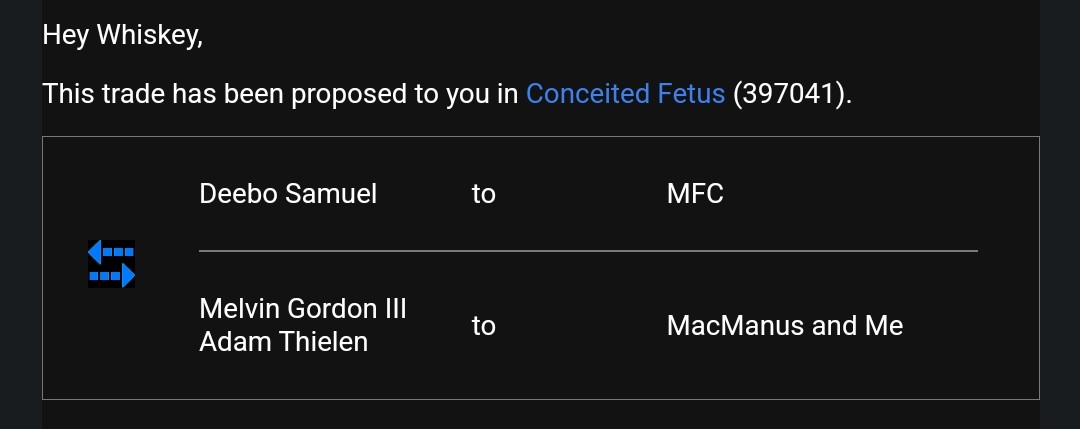Click the right-pointing arrow of swap icon
This screenshot has height=429, width=1080.
[x=112, y=276]
